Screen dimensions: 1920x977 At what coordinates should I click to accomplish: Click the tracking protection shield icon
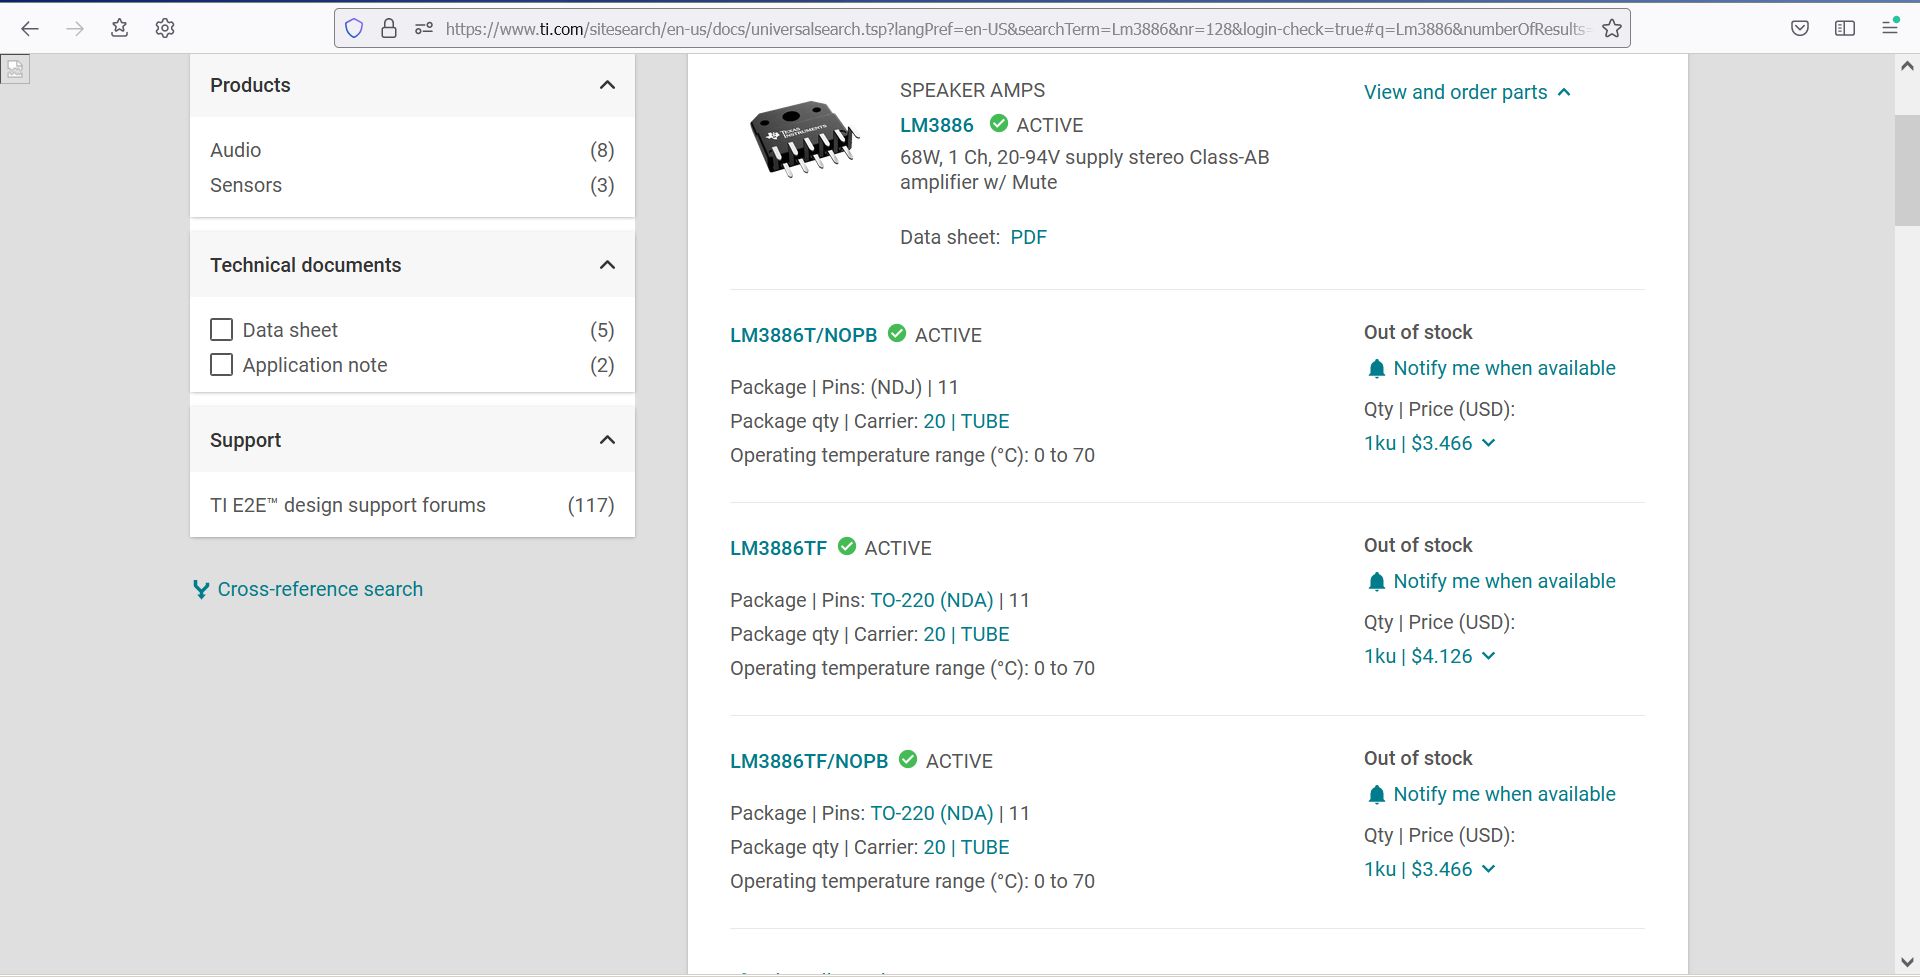pyautogui.click(x=354, y=29)
